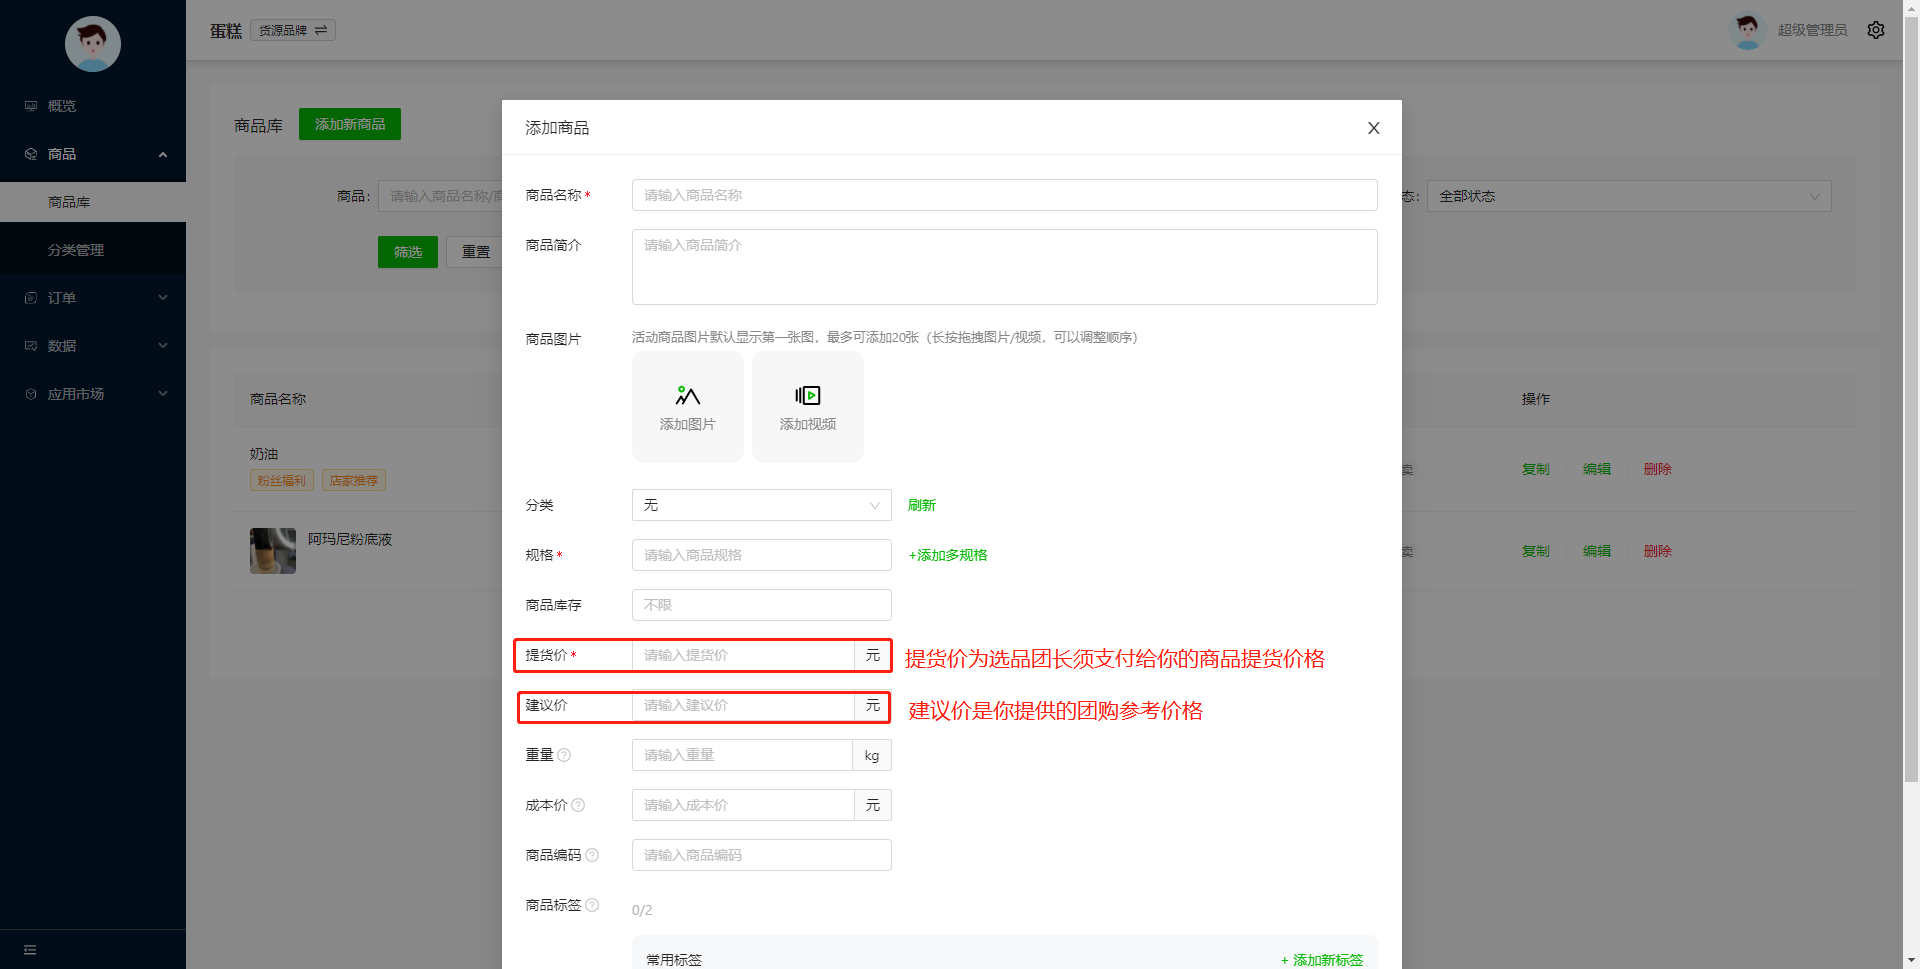Click the 应用市场 icon in the sidebar
This screenshot has width=1920, height=969.
pyautogui.click(x=31, y=394)
